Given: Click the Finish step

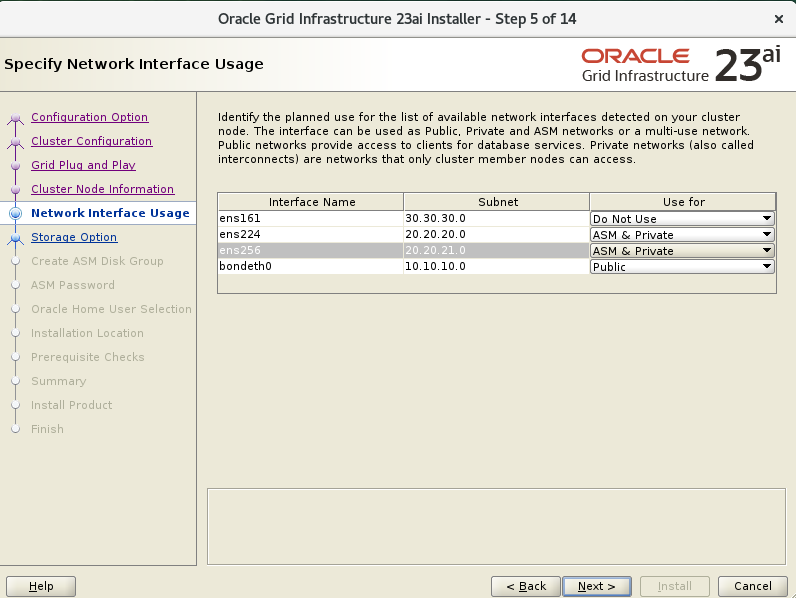Looking at the screenshot, I should coord(47,429).
